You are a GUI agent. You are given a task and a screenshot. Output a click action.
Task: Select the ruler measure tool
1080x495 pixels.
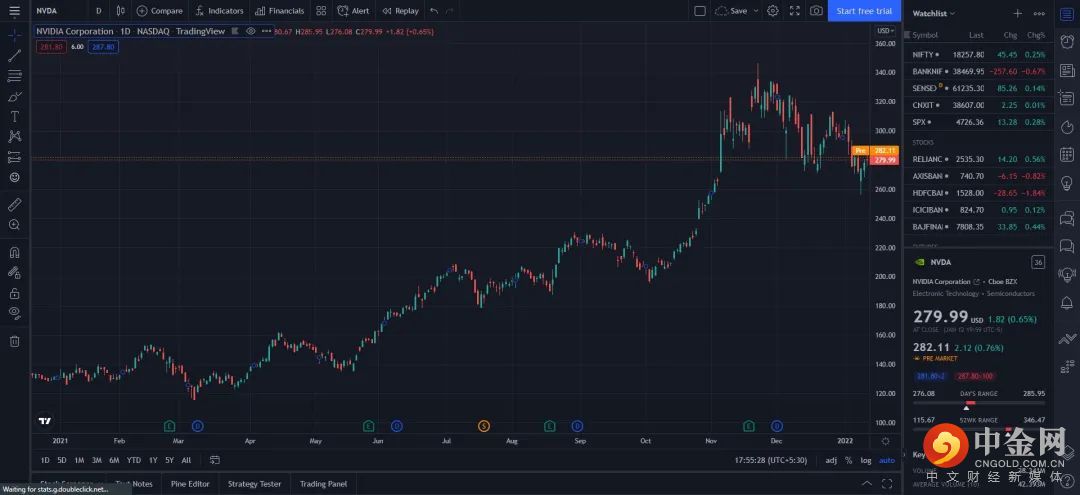[14, 204]
